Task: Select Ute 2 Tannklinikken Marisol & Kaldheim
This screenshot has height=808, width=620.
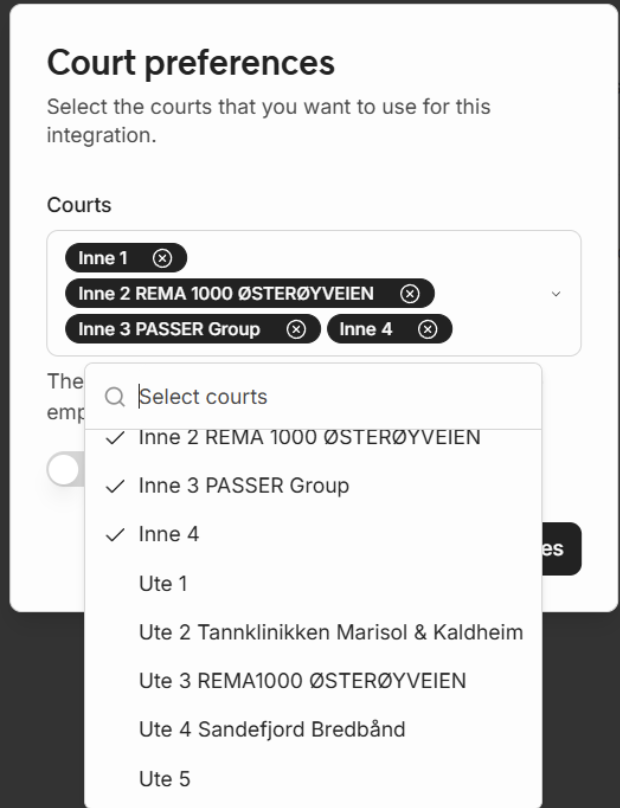Action: pos(331,633)
